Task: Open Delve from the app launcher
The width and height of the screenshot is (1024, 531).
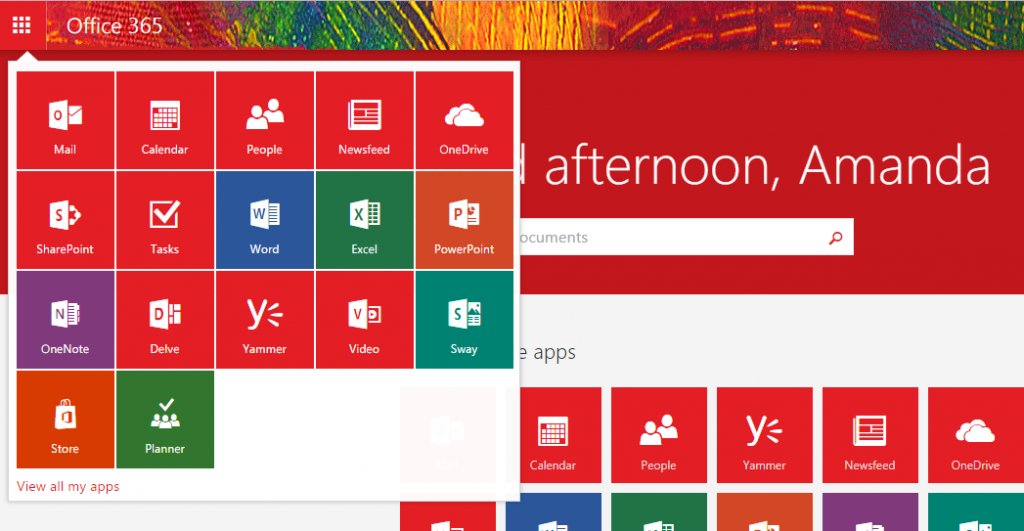Action: tap(165, 320)
